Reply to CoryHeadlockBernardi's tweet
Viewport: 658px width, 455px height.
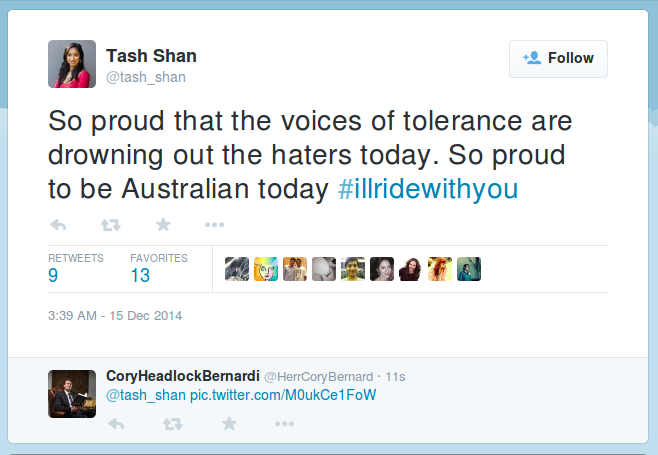click(x=116, y=424)
